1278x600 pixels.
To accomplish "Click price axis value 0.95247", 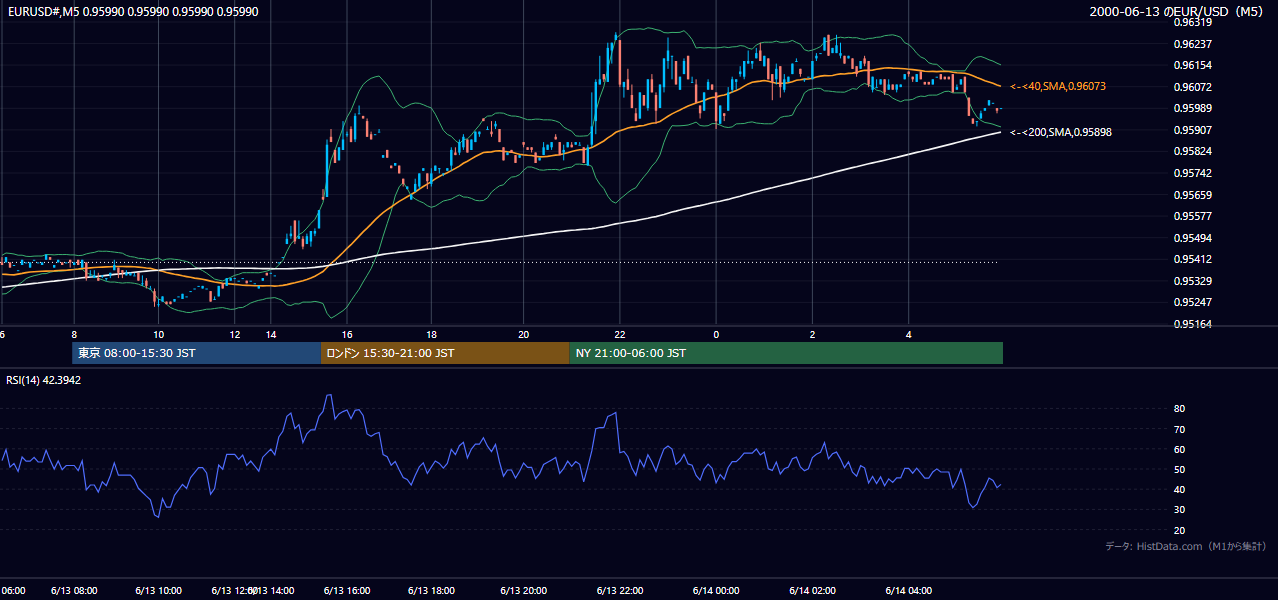I will coord(1193,302).
